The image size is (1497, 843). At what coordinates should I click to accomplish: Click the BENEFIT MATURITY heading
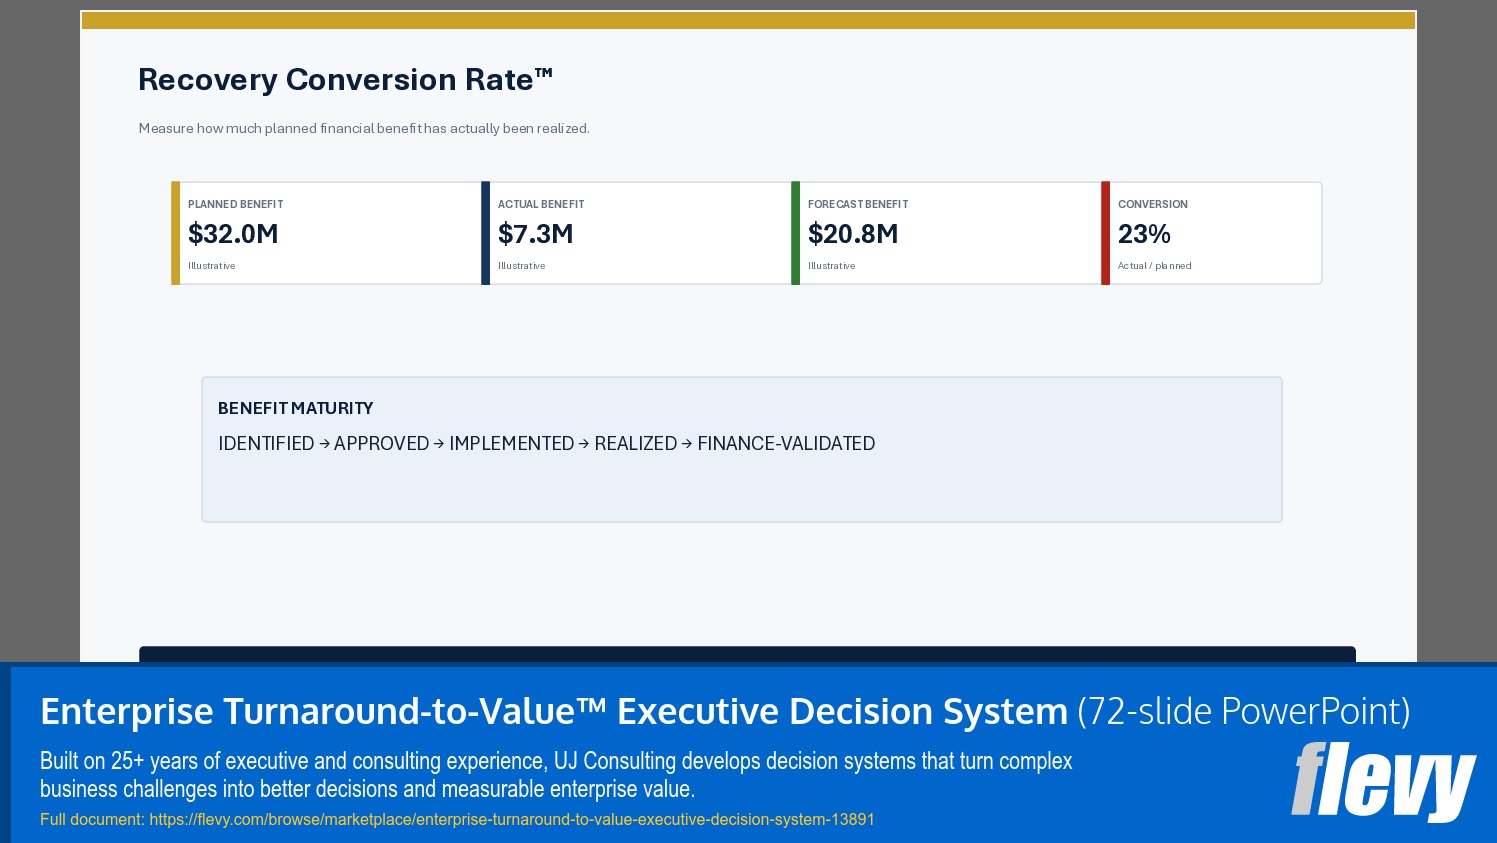(x=296, y=408)
